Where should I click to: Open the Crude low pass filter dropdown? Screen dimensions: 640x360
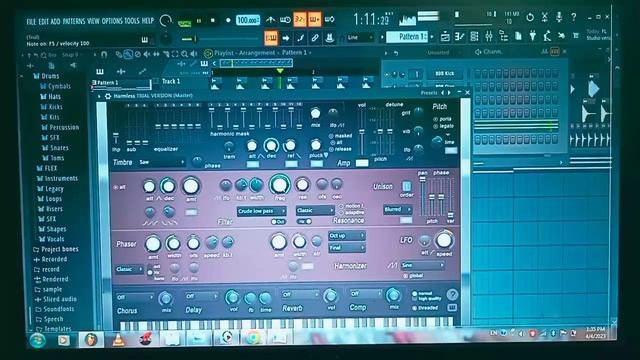pos(261,211)
